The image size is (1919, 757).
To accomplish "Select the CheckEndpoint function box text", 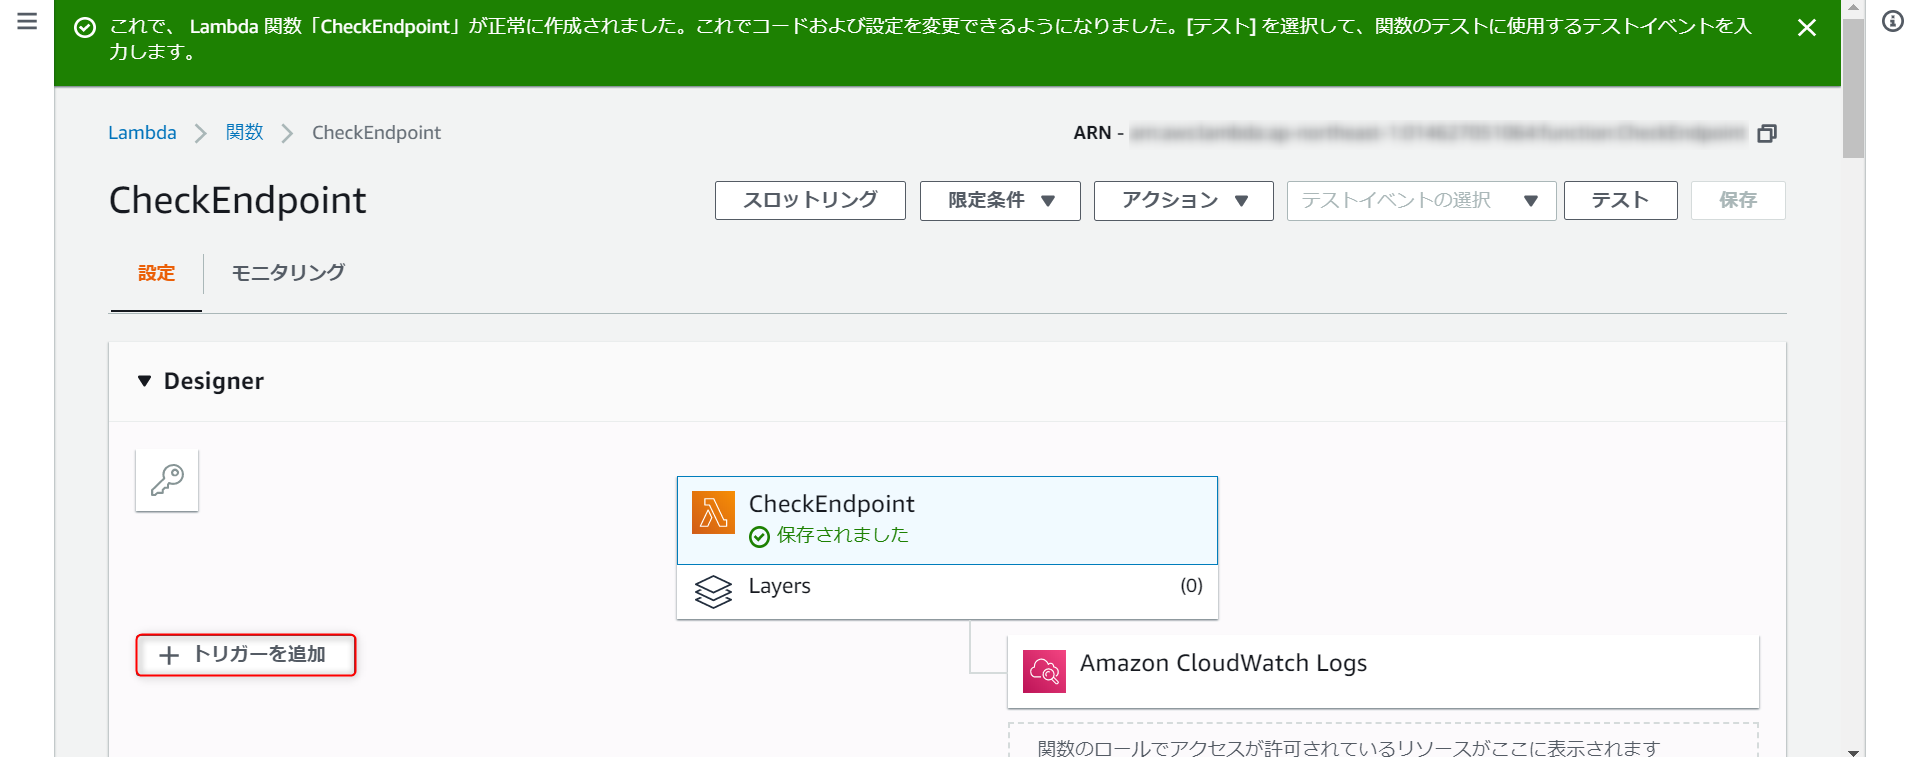I will 831,504.
